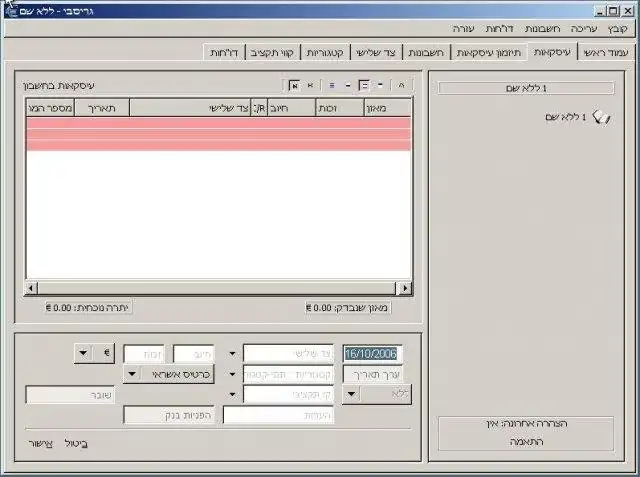Click the יתרה נוכחית € 0.00 balance label

coord(88,307)
